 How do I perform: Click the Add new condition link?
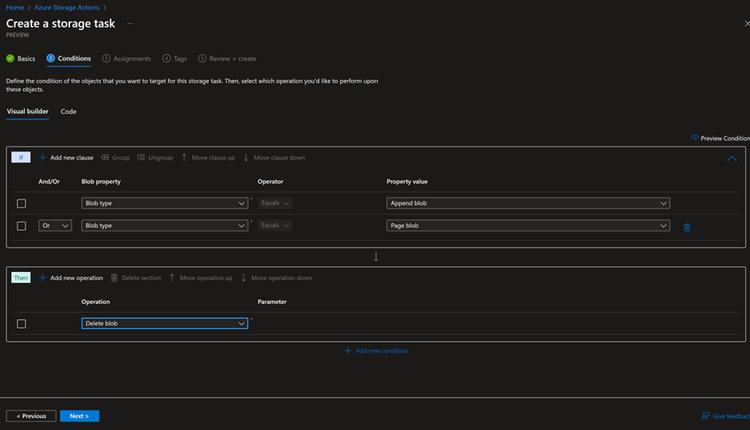(x=376, y=351)
